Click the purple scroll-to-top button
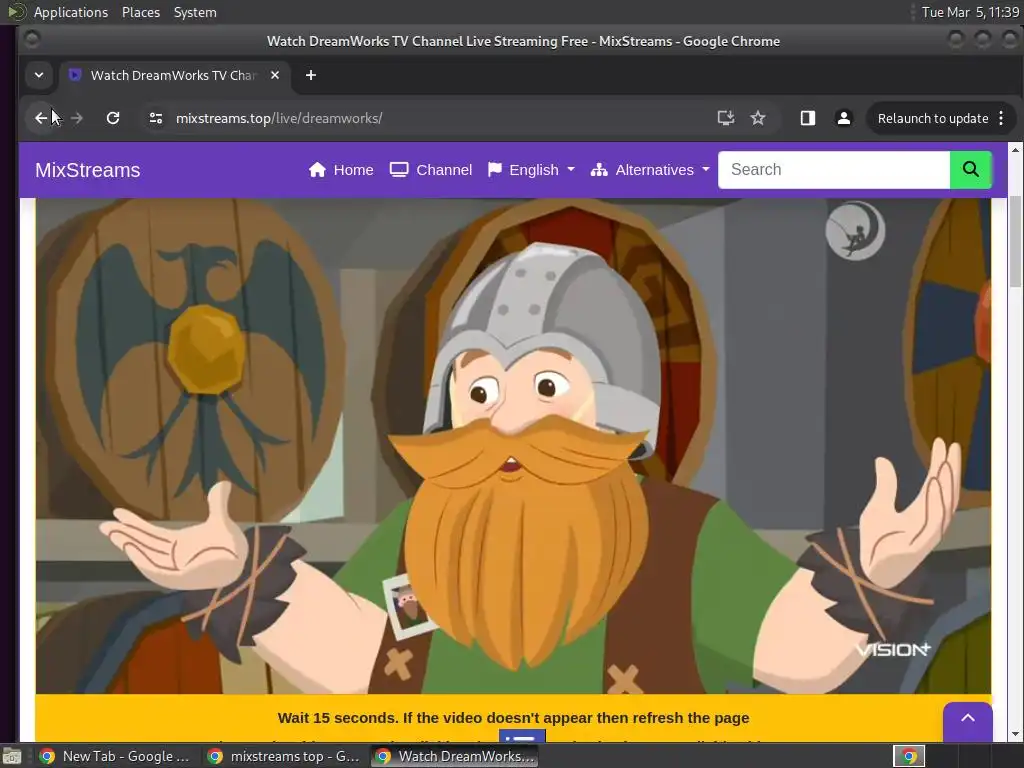This screenshot has height=768, width=1024. (968, 721)
